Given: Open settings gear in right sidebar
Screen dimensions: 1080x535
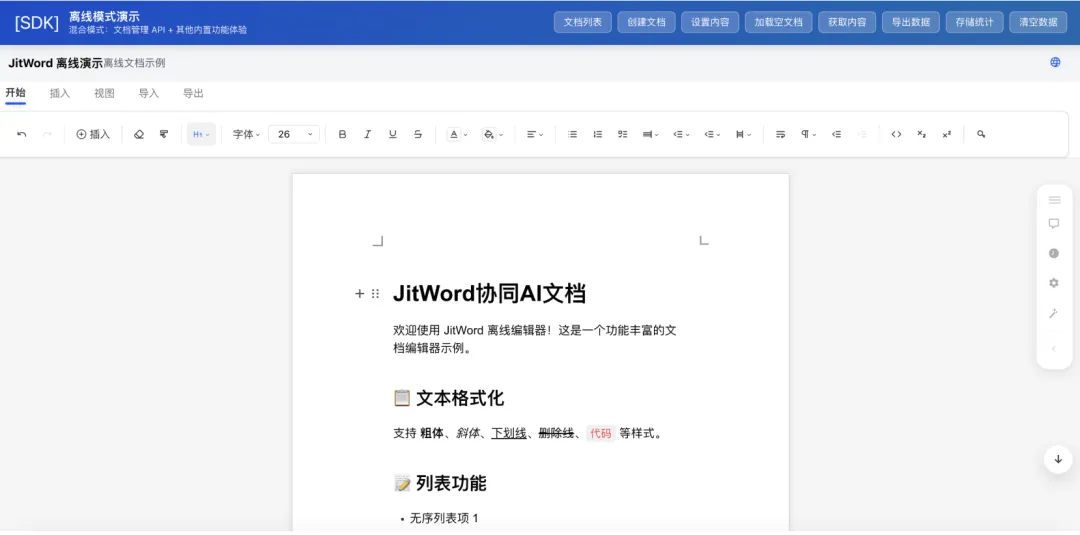Looking at the screenshot, I should (x=1054, y=283).
